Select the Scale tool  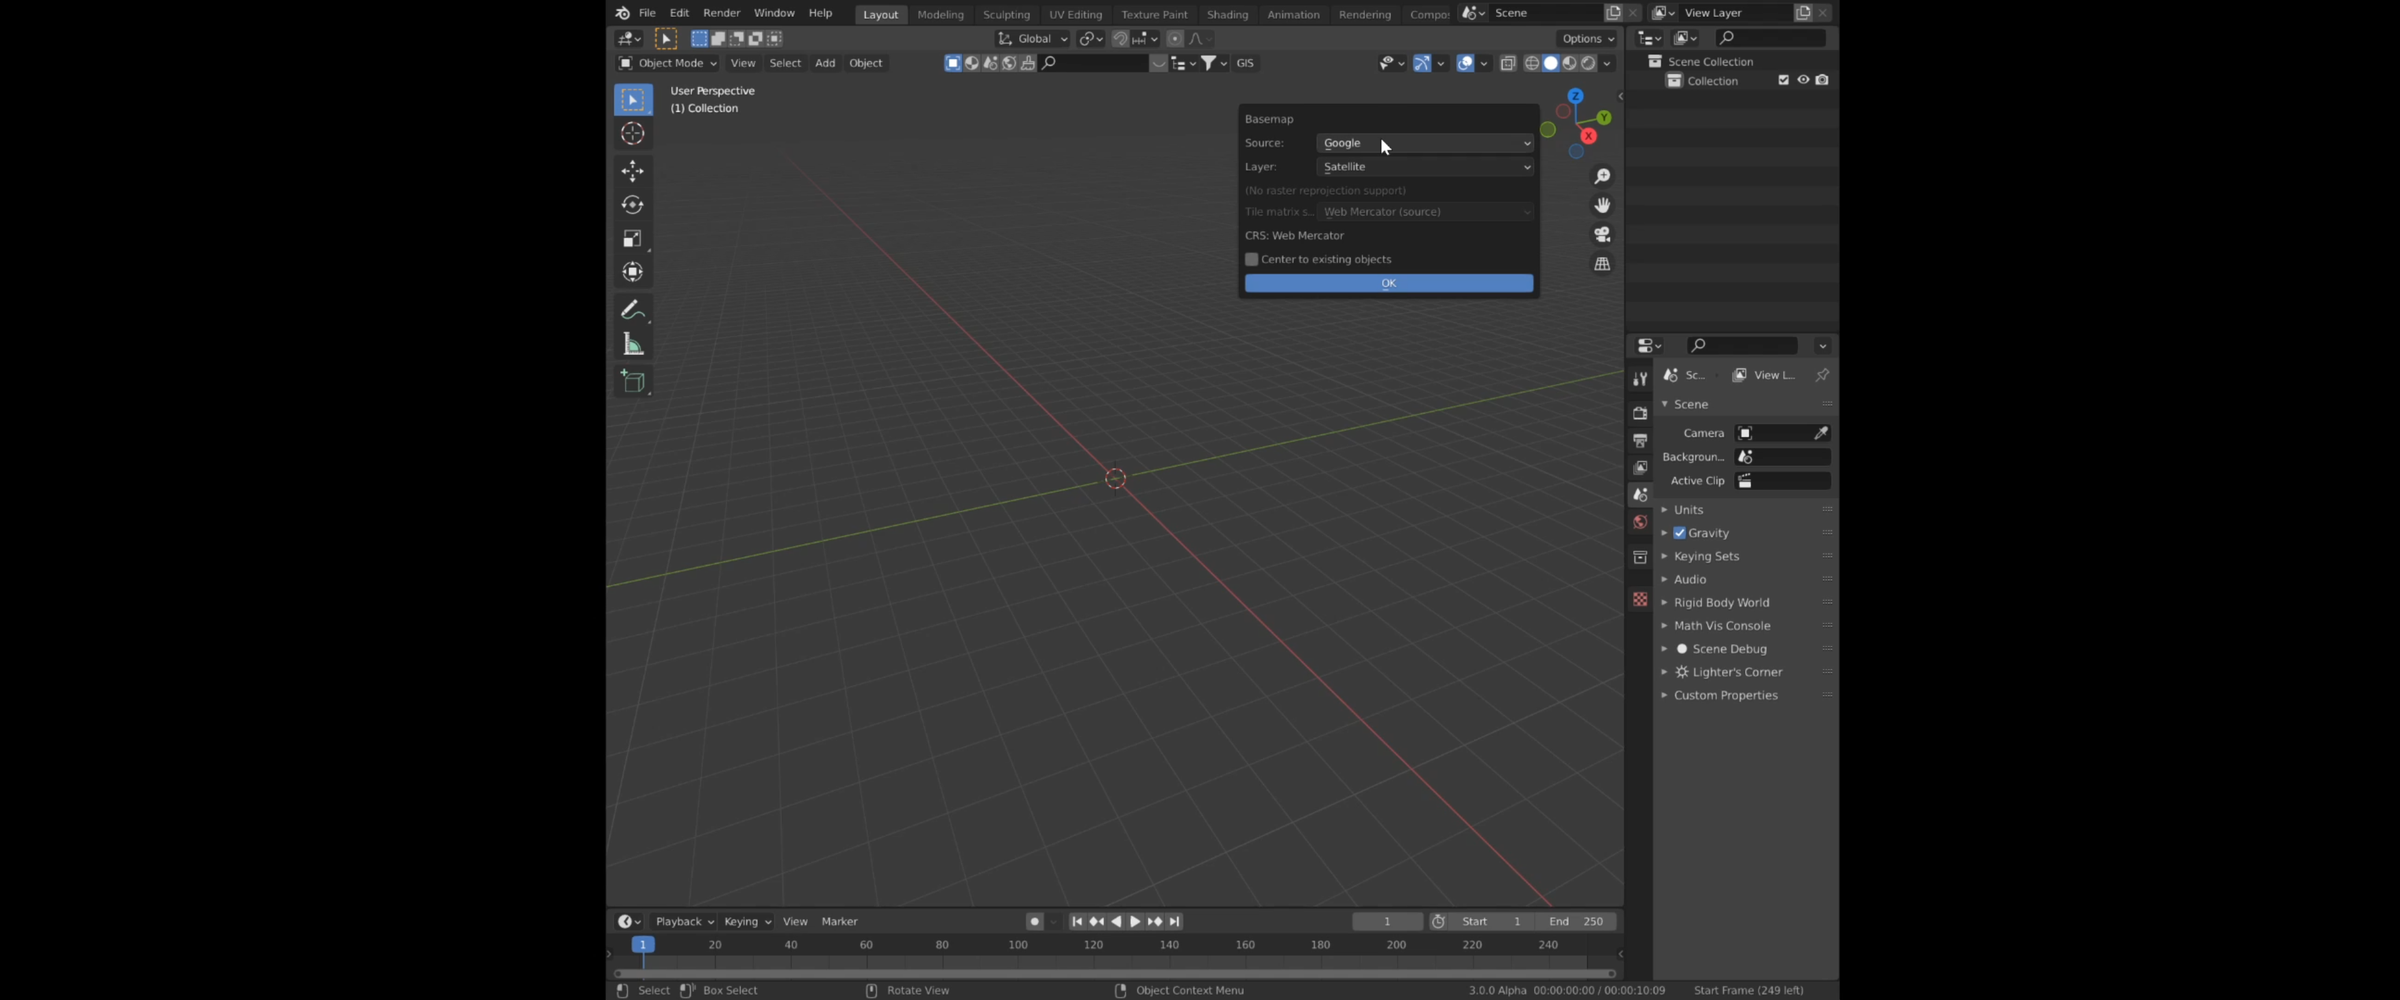pyautogui.click(x=632, y=239)
